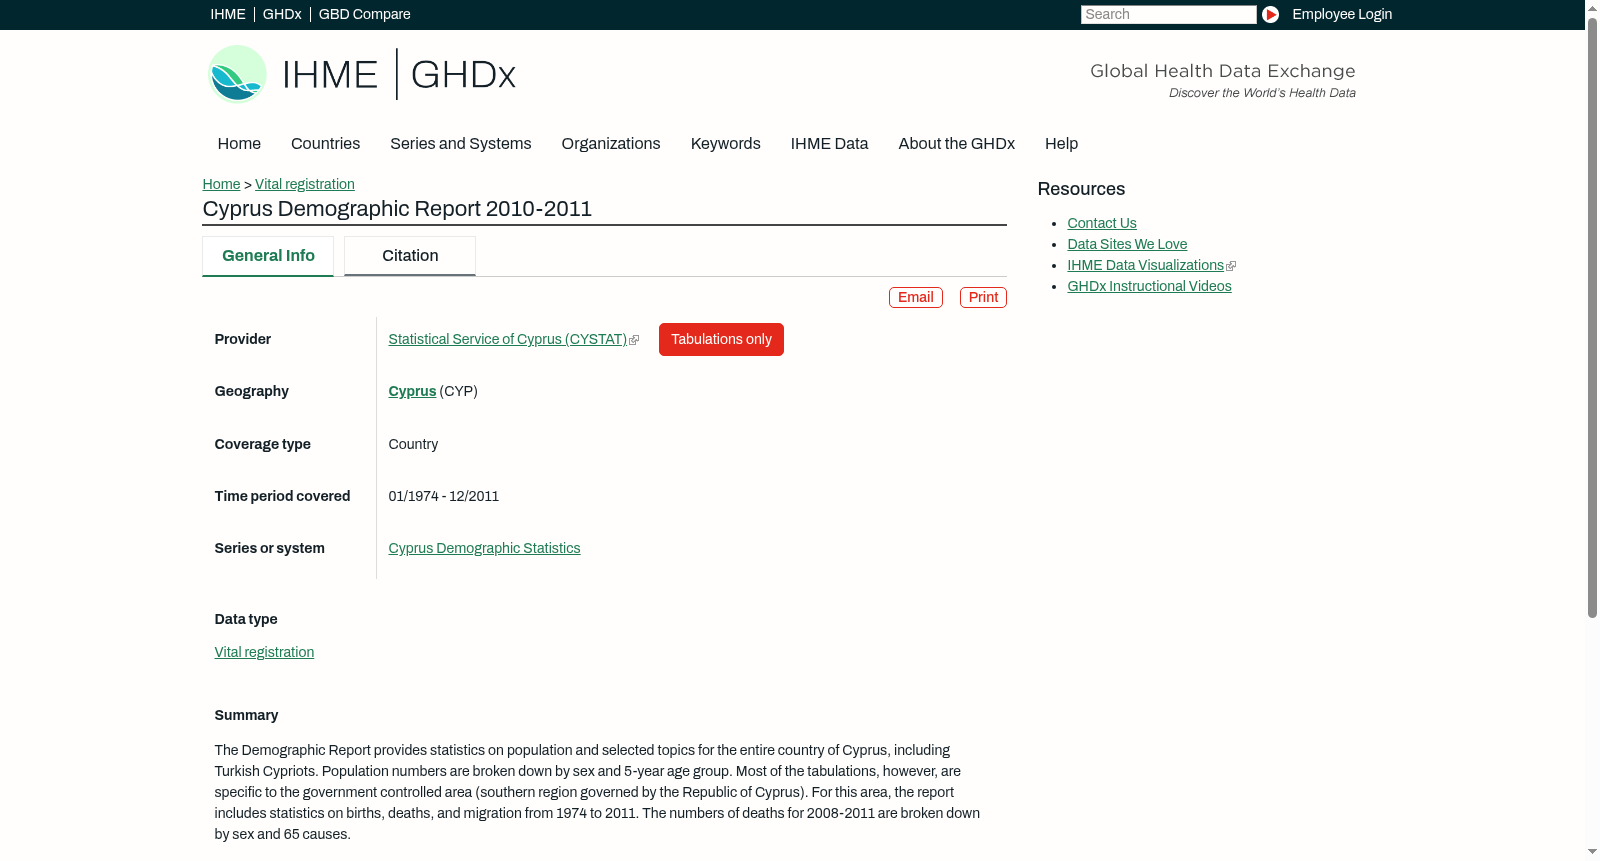Click the red search submit arrow icon
The image size is (1600, 861).
(x=1270, y=14)
